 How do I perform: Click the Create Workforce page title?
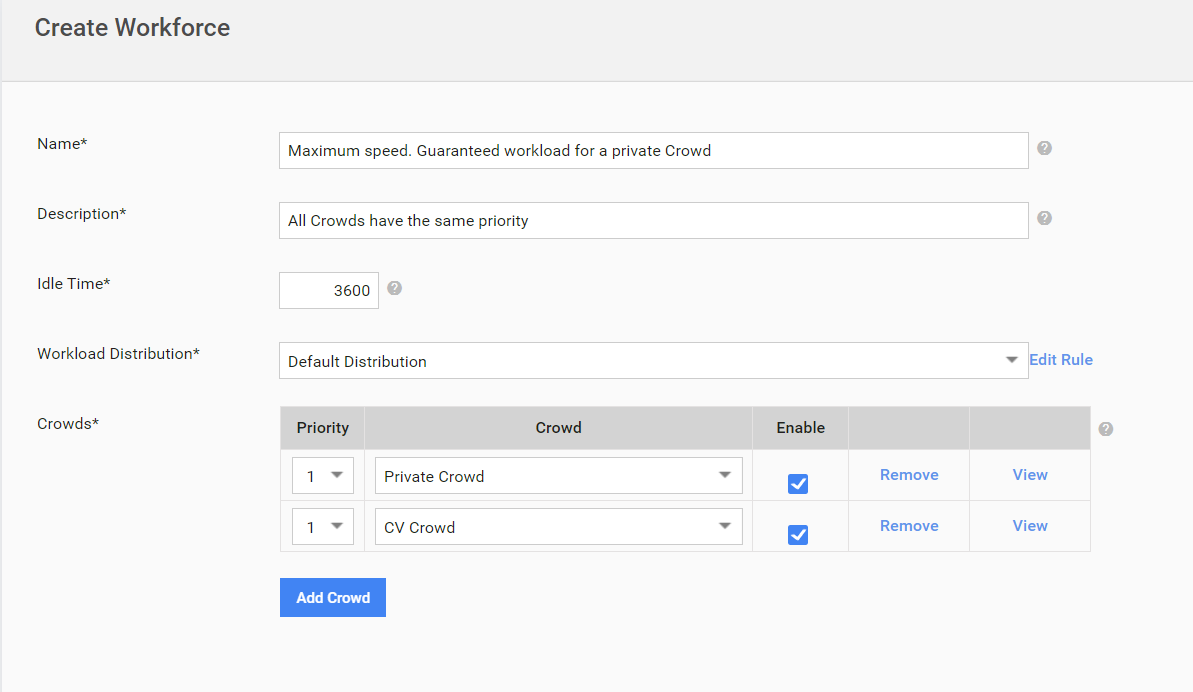pos(132,27)
